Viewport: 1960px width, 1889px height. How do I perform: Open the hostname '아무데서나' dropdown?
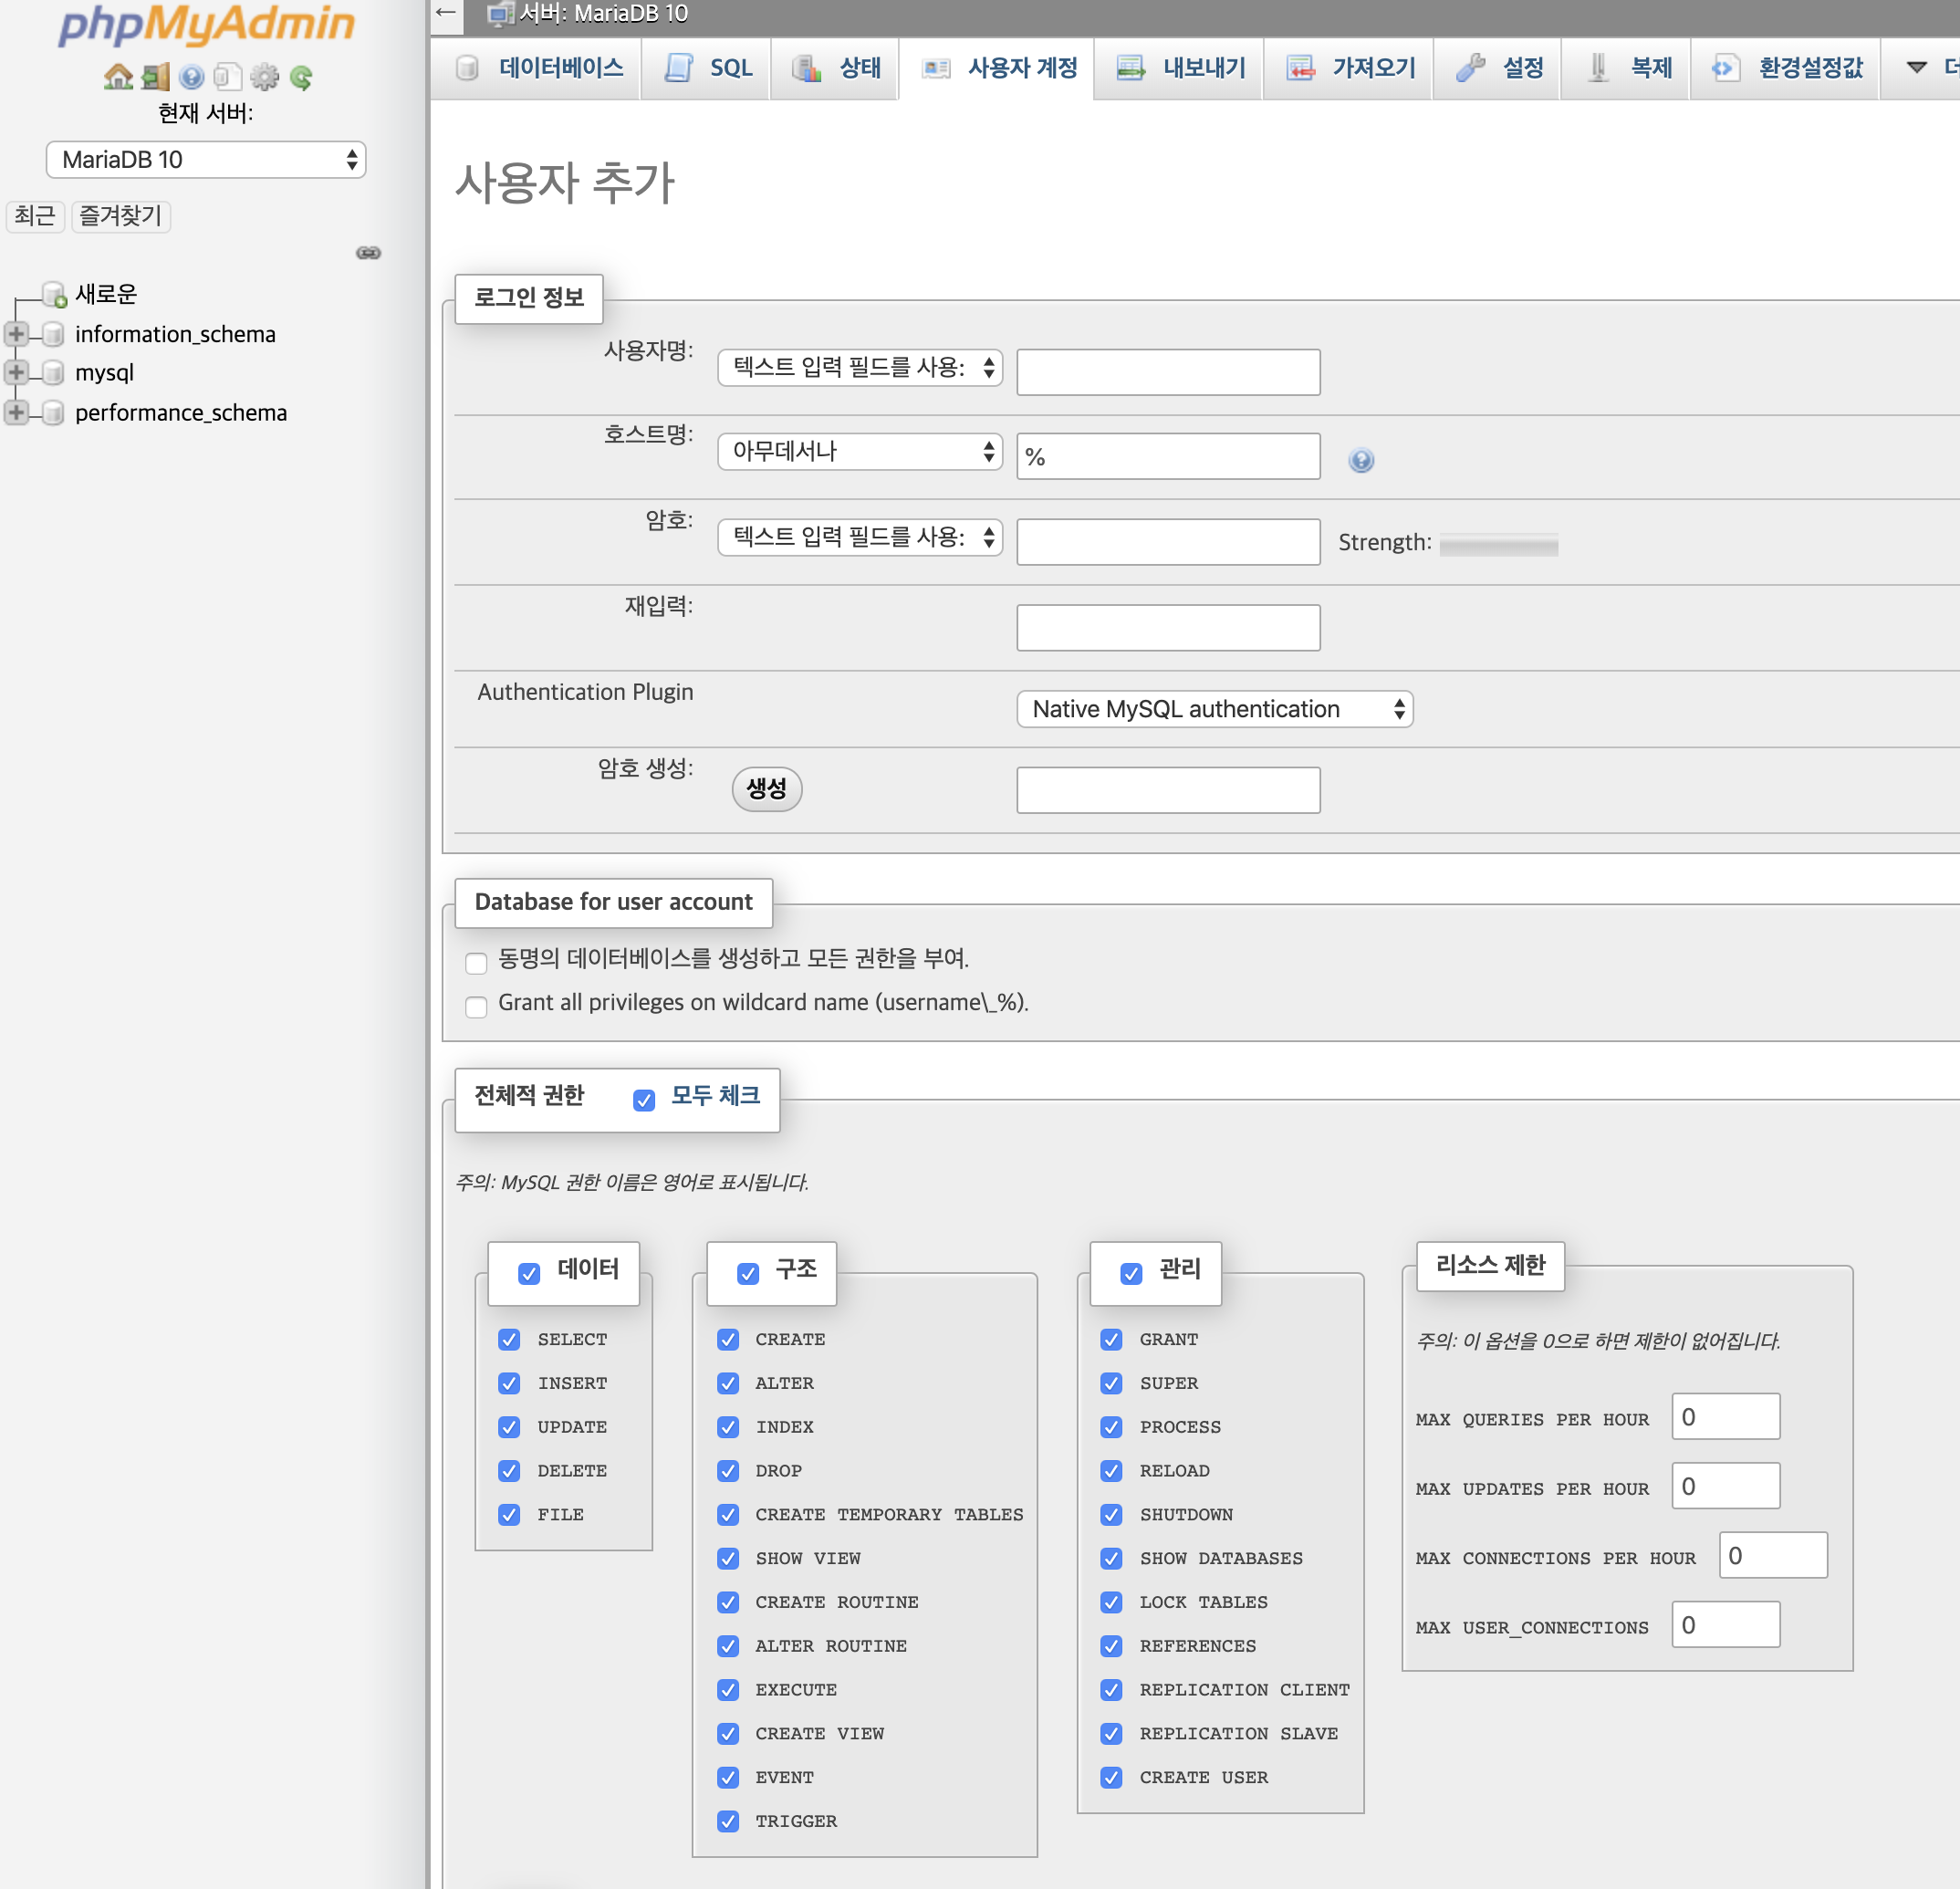click(x=859, y=451)
